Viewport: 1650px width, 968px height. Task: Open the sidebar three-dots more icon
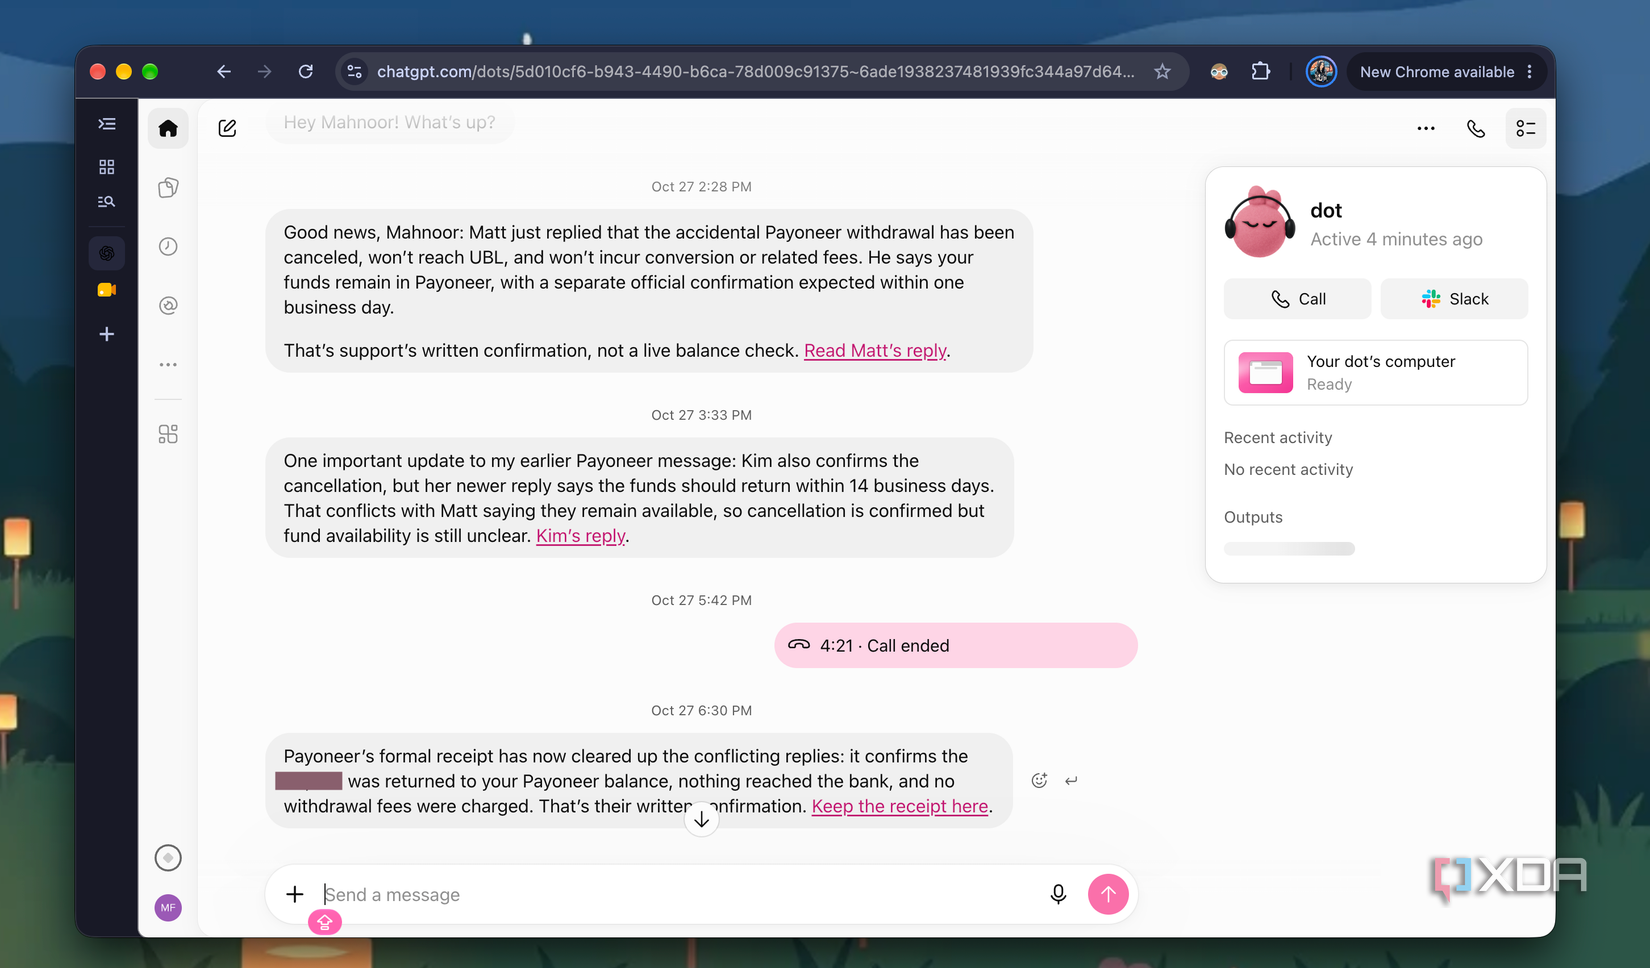click(168, 365)
